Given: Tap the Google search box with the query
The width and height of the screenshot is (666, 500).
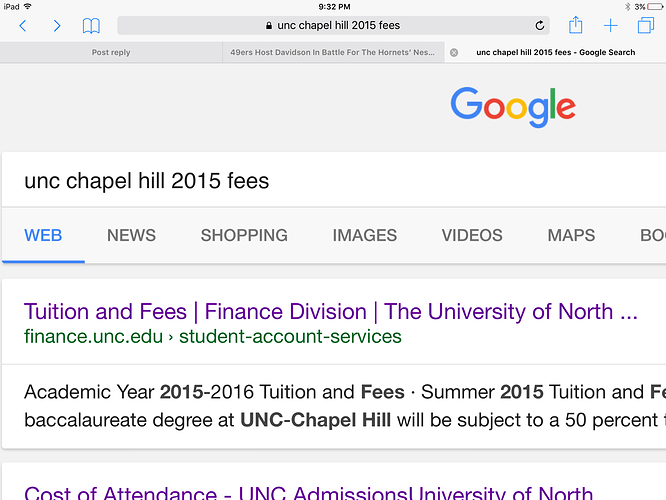Looking at the screenshot, I should tap(334, 180).
